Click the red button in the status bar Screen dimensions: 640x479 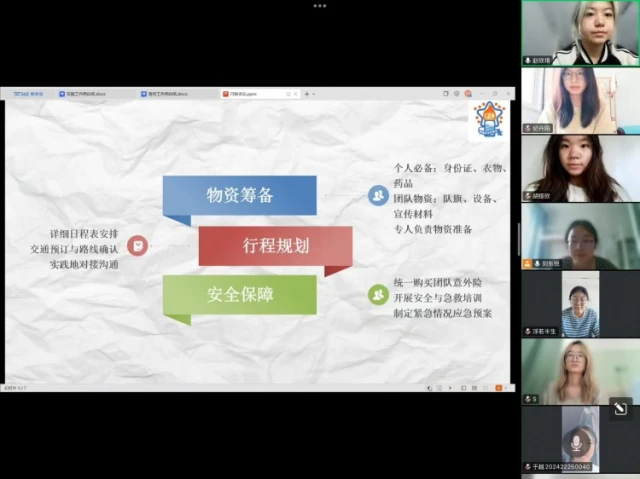pyautogui.click(x=499, y=387)
